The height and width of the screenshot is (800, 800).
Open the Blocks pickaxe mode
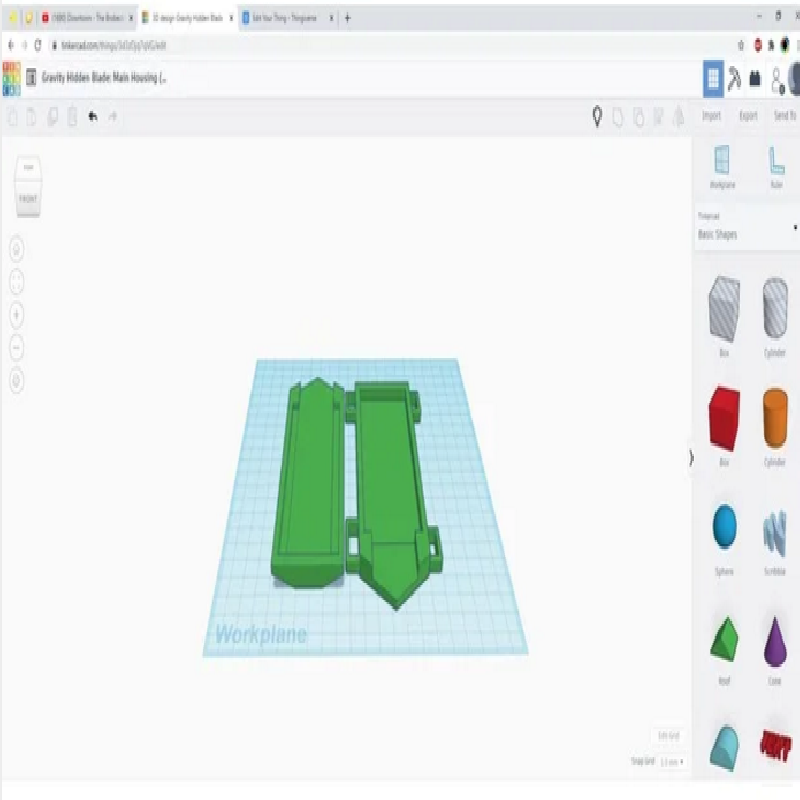(734, 79)
